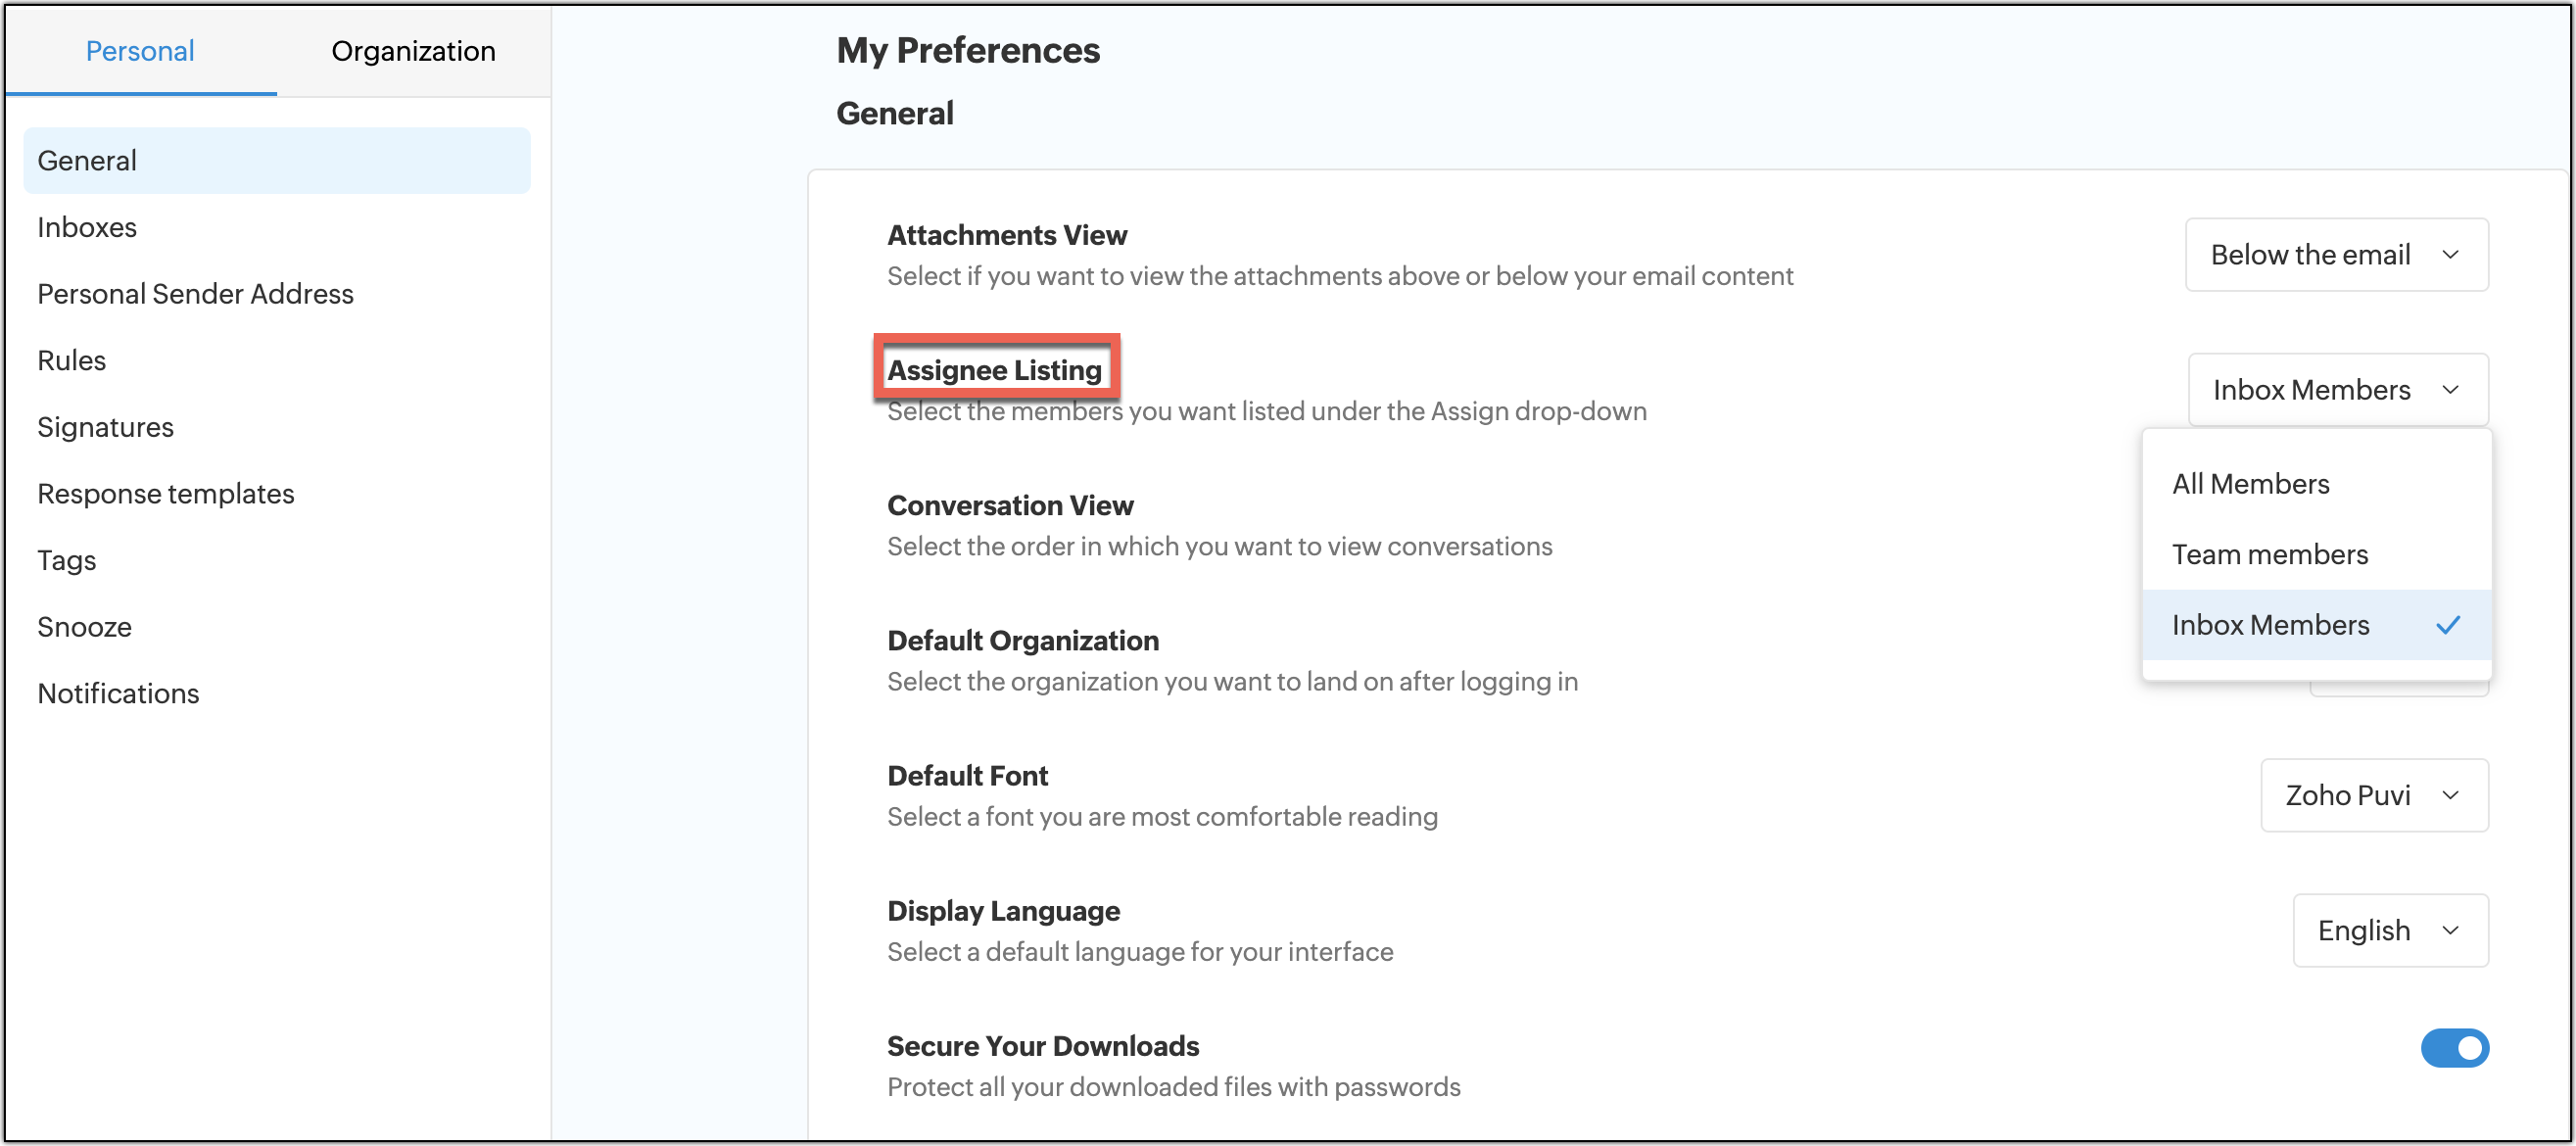This screenshot has width=2576, height=1146.
Task: Select All Members from the list
Action: point(2250,484)
